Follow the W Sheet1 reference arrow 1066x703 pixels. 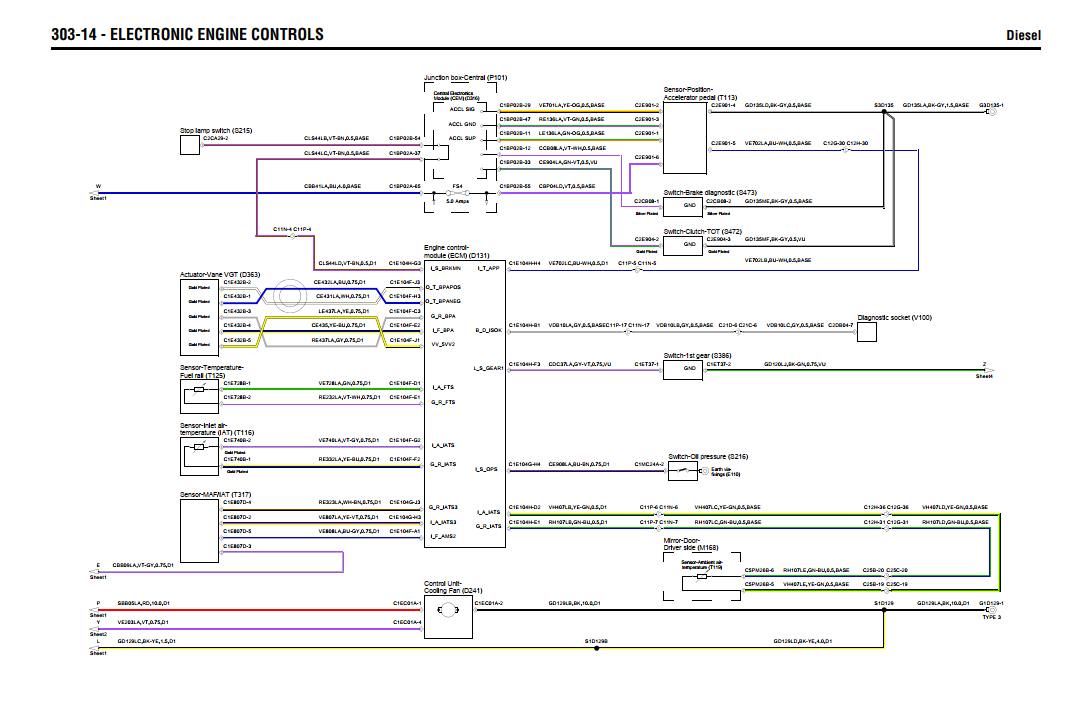[97, 192]
